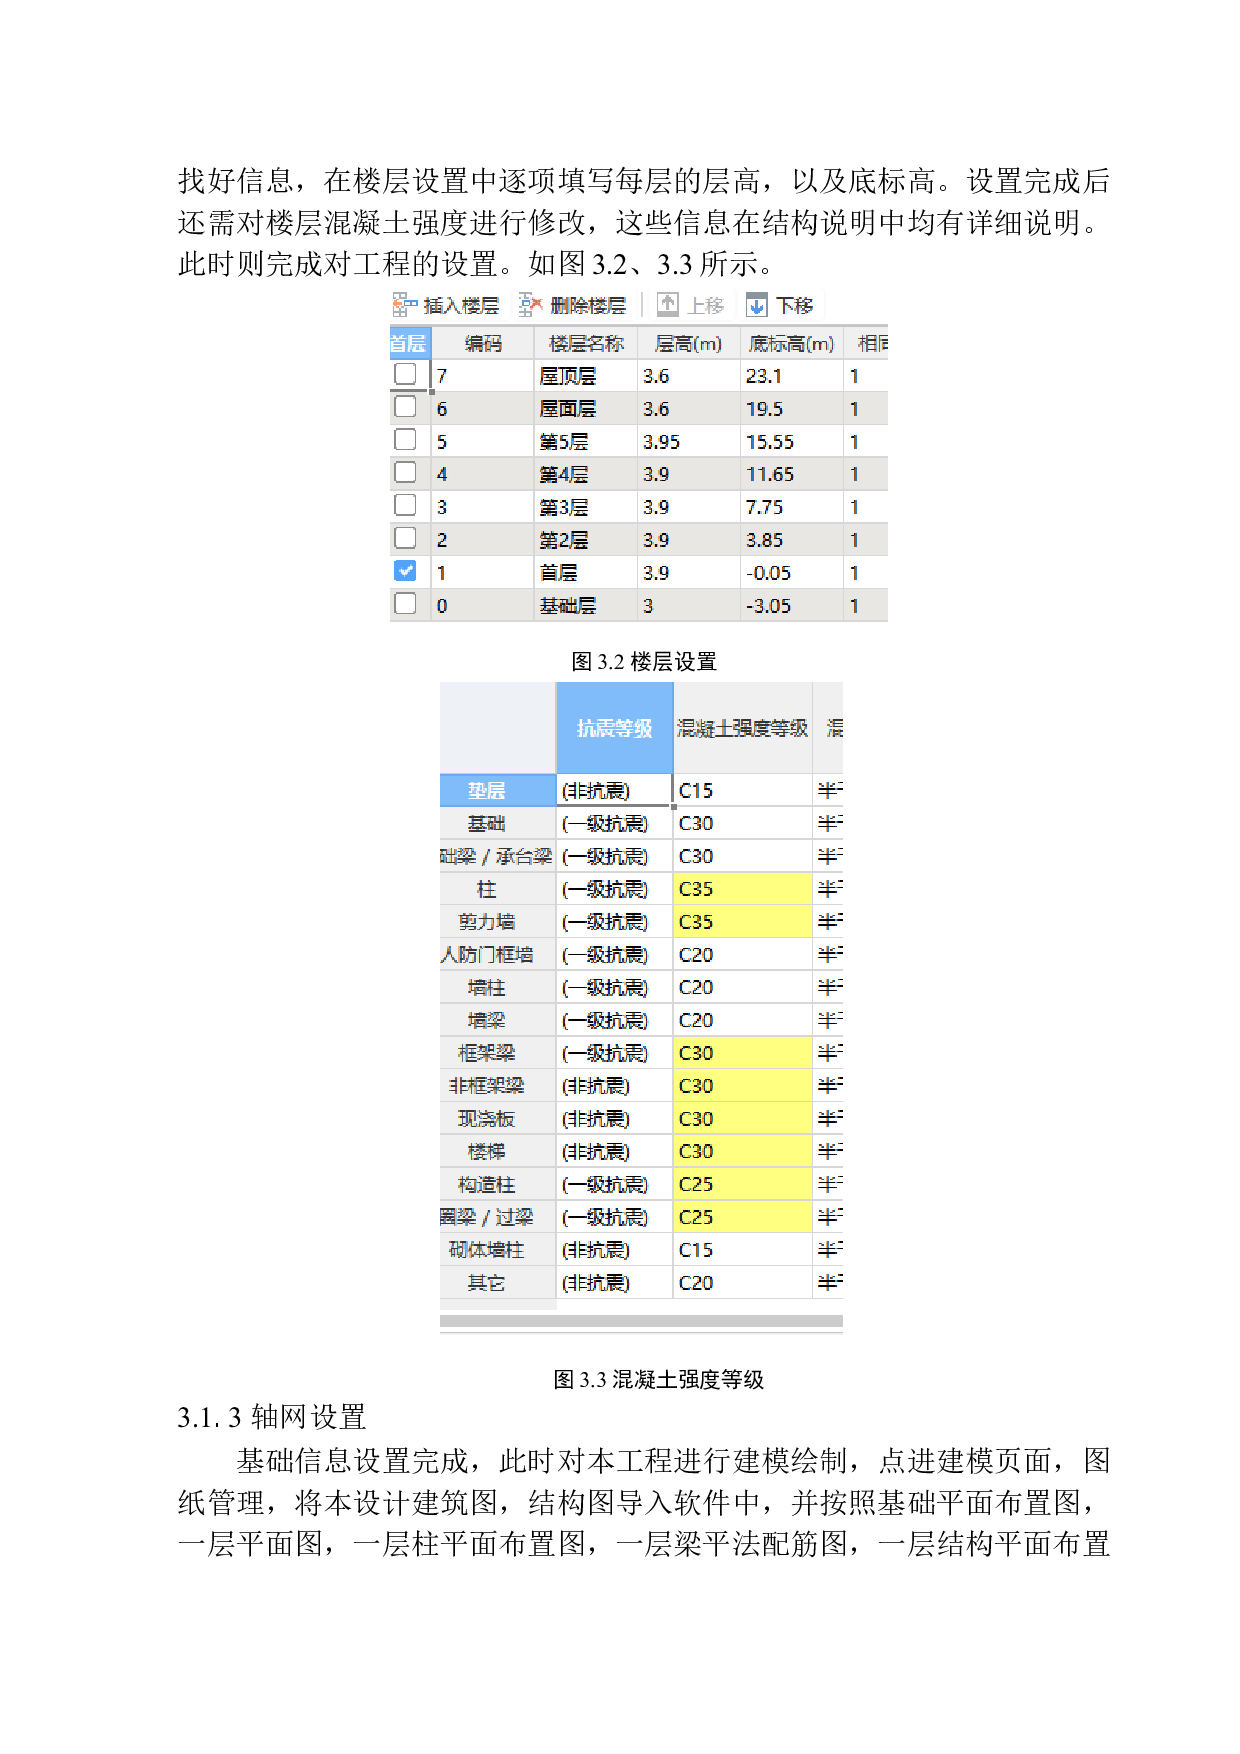The image size is (1240, 1754).
Task: Tick the checkbox for 第5层 row
Action: tap(405, 440)
